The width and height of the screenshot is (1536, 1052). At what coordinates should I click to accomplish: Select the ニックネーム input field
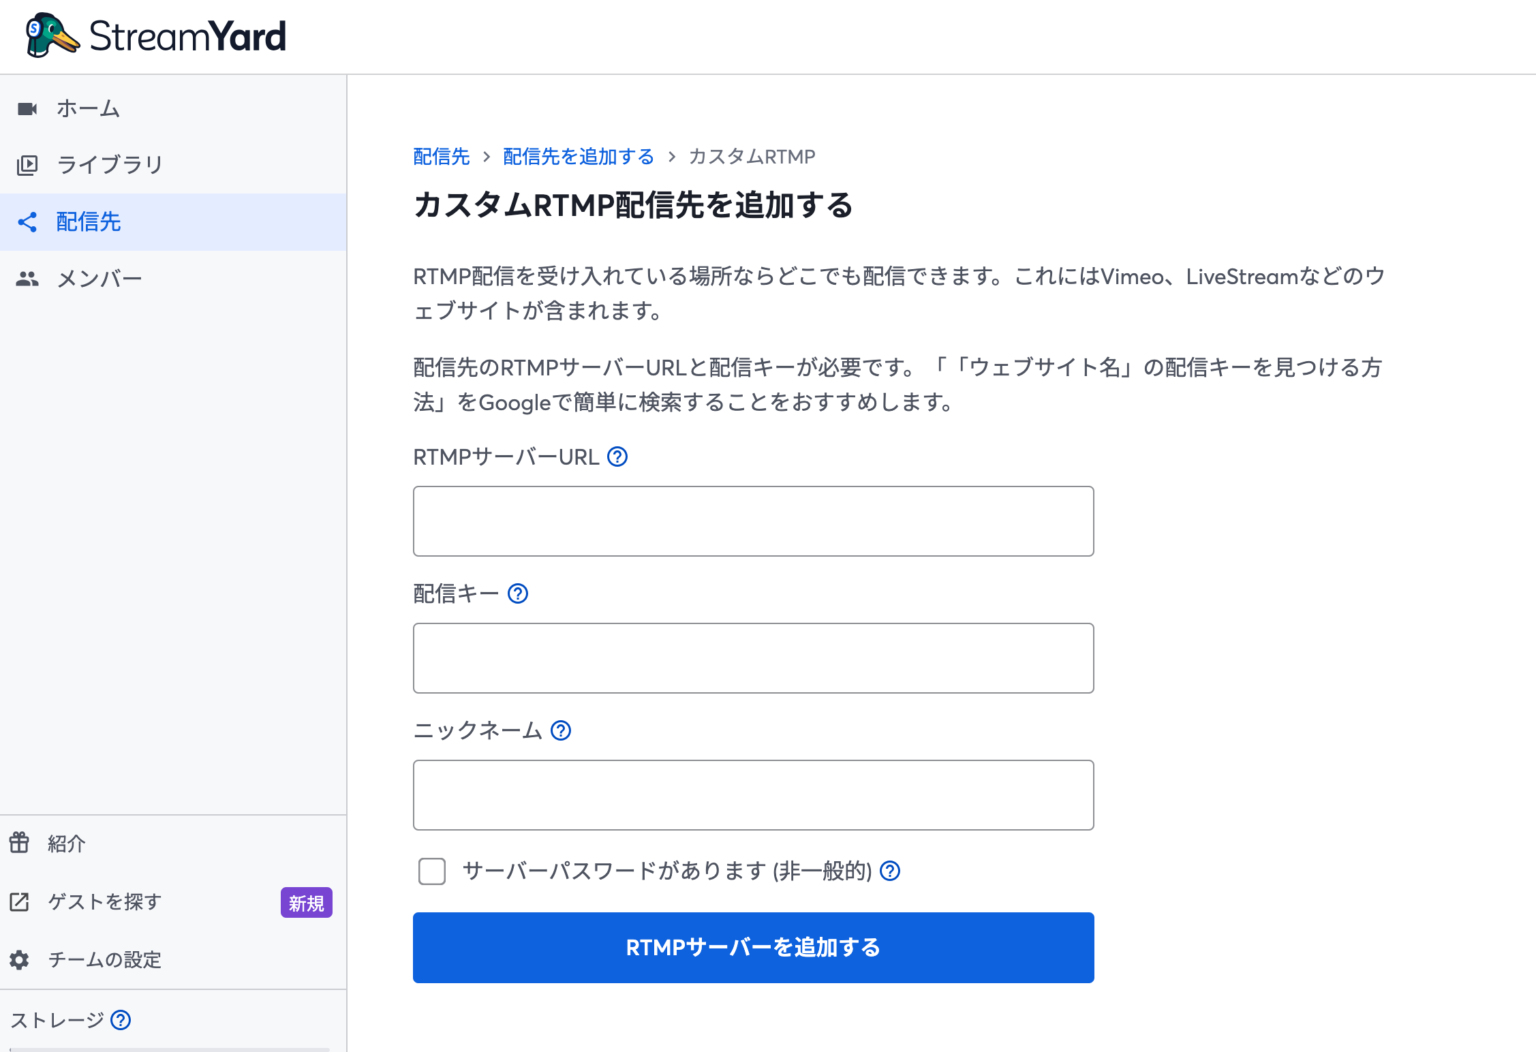coord(753,795)
